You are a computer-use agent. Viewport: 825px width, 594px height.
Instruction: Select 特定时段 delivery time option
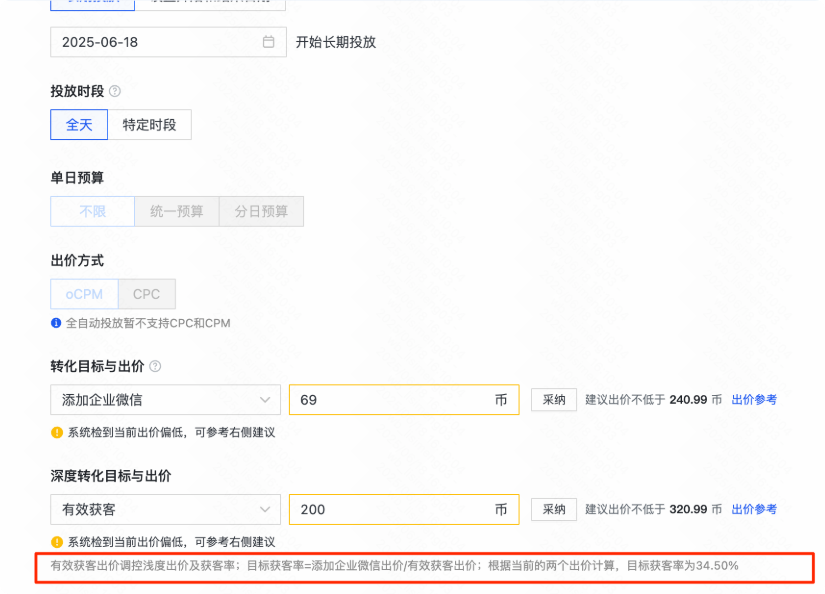click(x=149, y=125)
